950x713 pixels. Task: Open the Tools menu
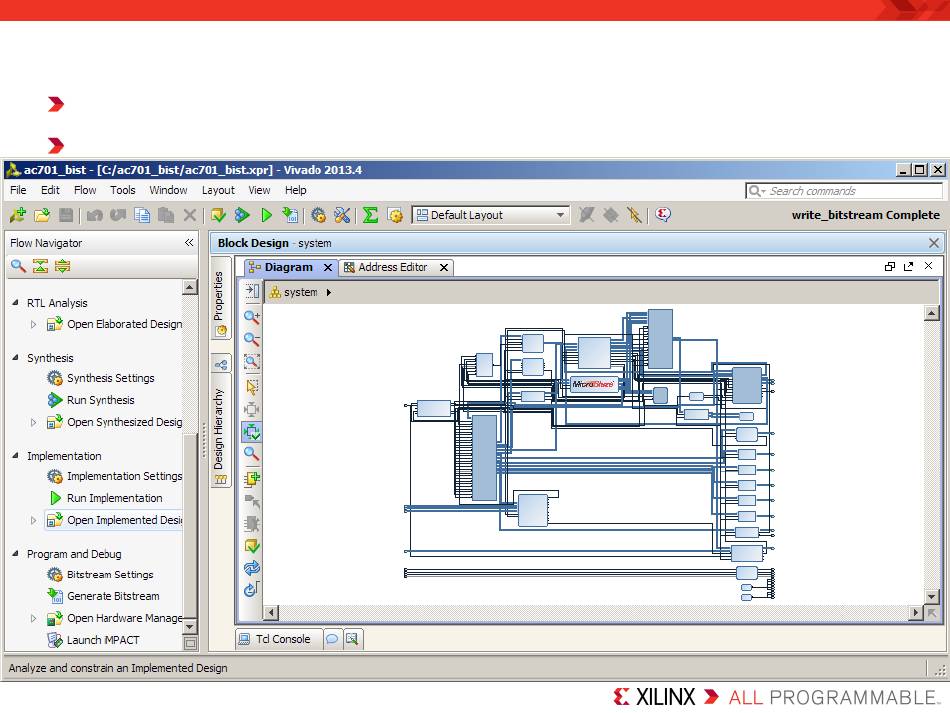click(x=123, y=190)
